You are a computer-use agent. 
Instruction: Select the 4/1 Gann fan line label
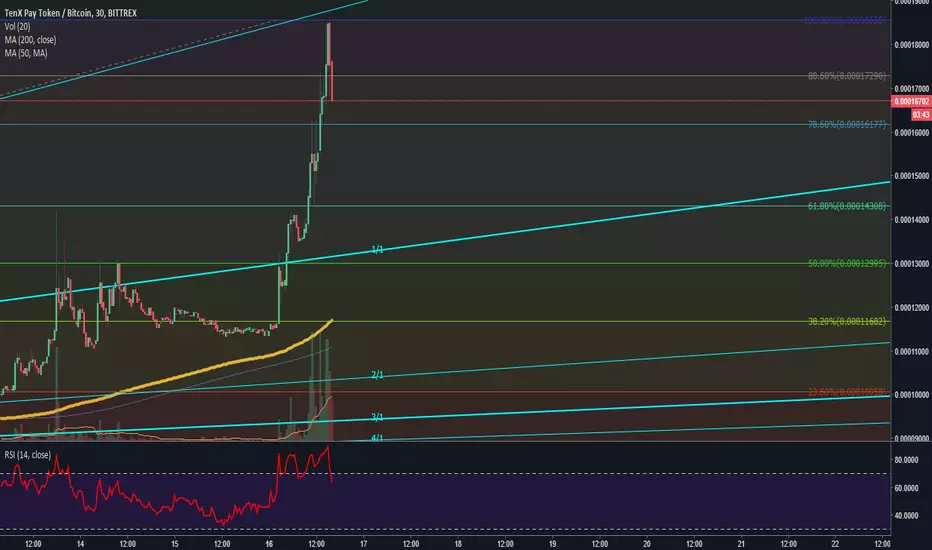pyautogui.click(x=377, y=438)
